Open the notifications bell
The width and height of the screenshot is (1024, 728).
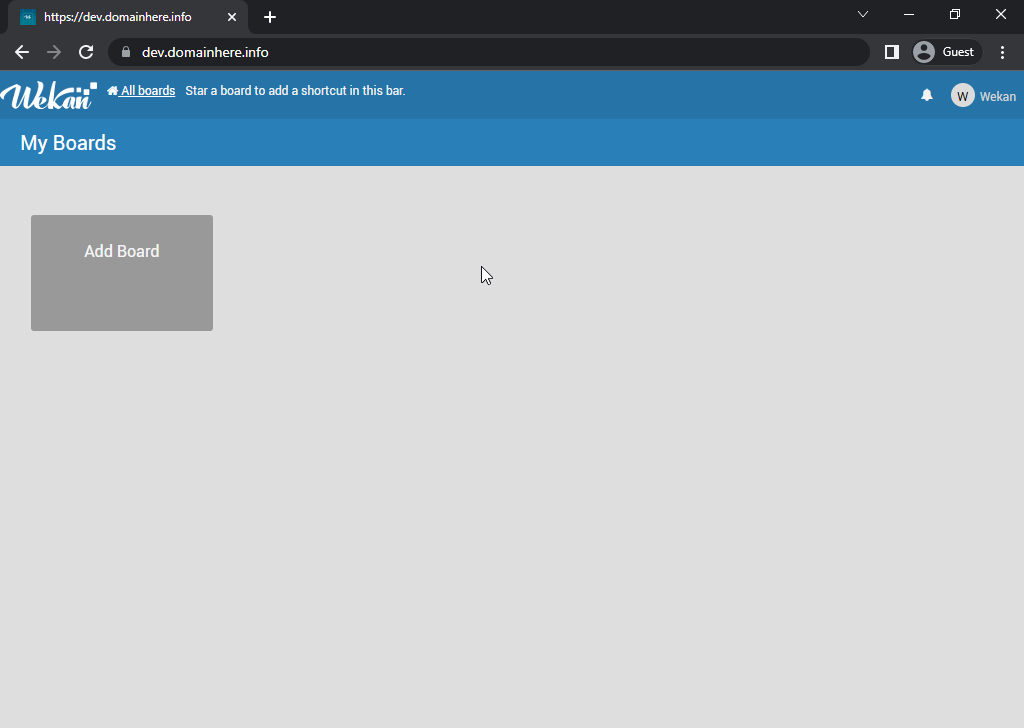927,95
